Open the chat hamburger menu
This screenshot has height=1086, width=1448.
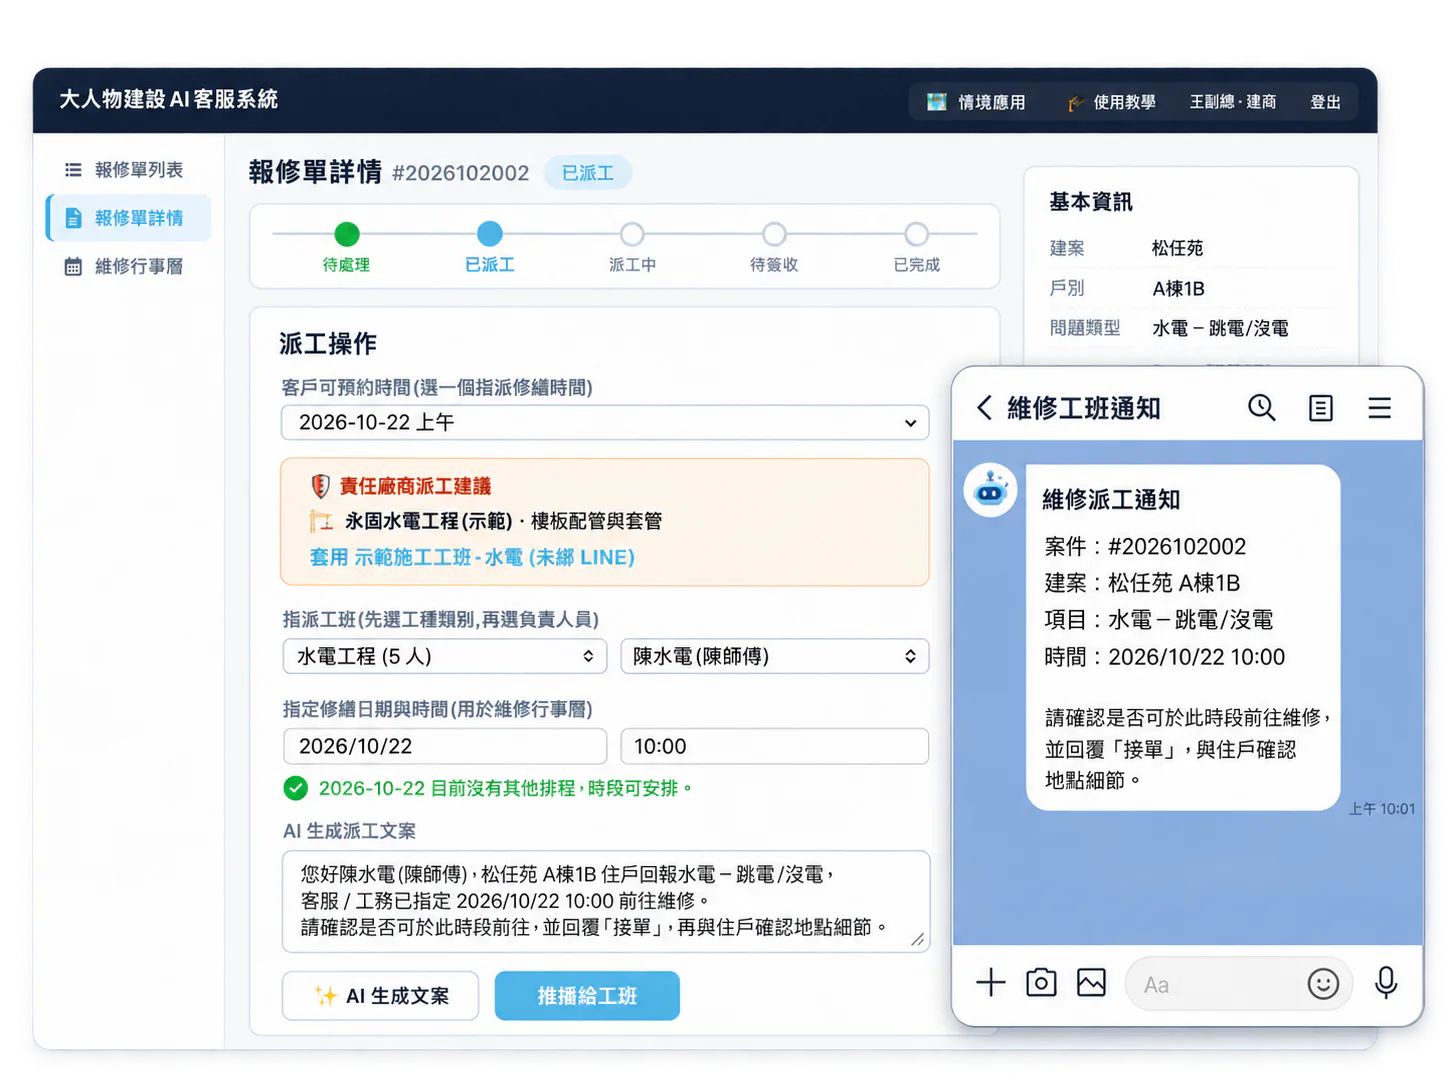[x=1379, y=408]
